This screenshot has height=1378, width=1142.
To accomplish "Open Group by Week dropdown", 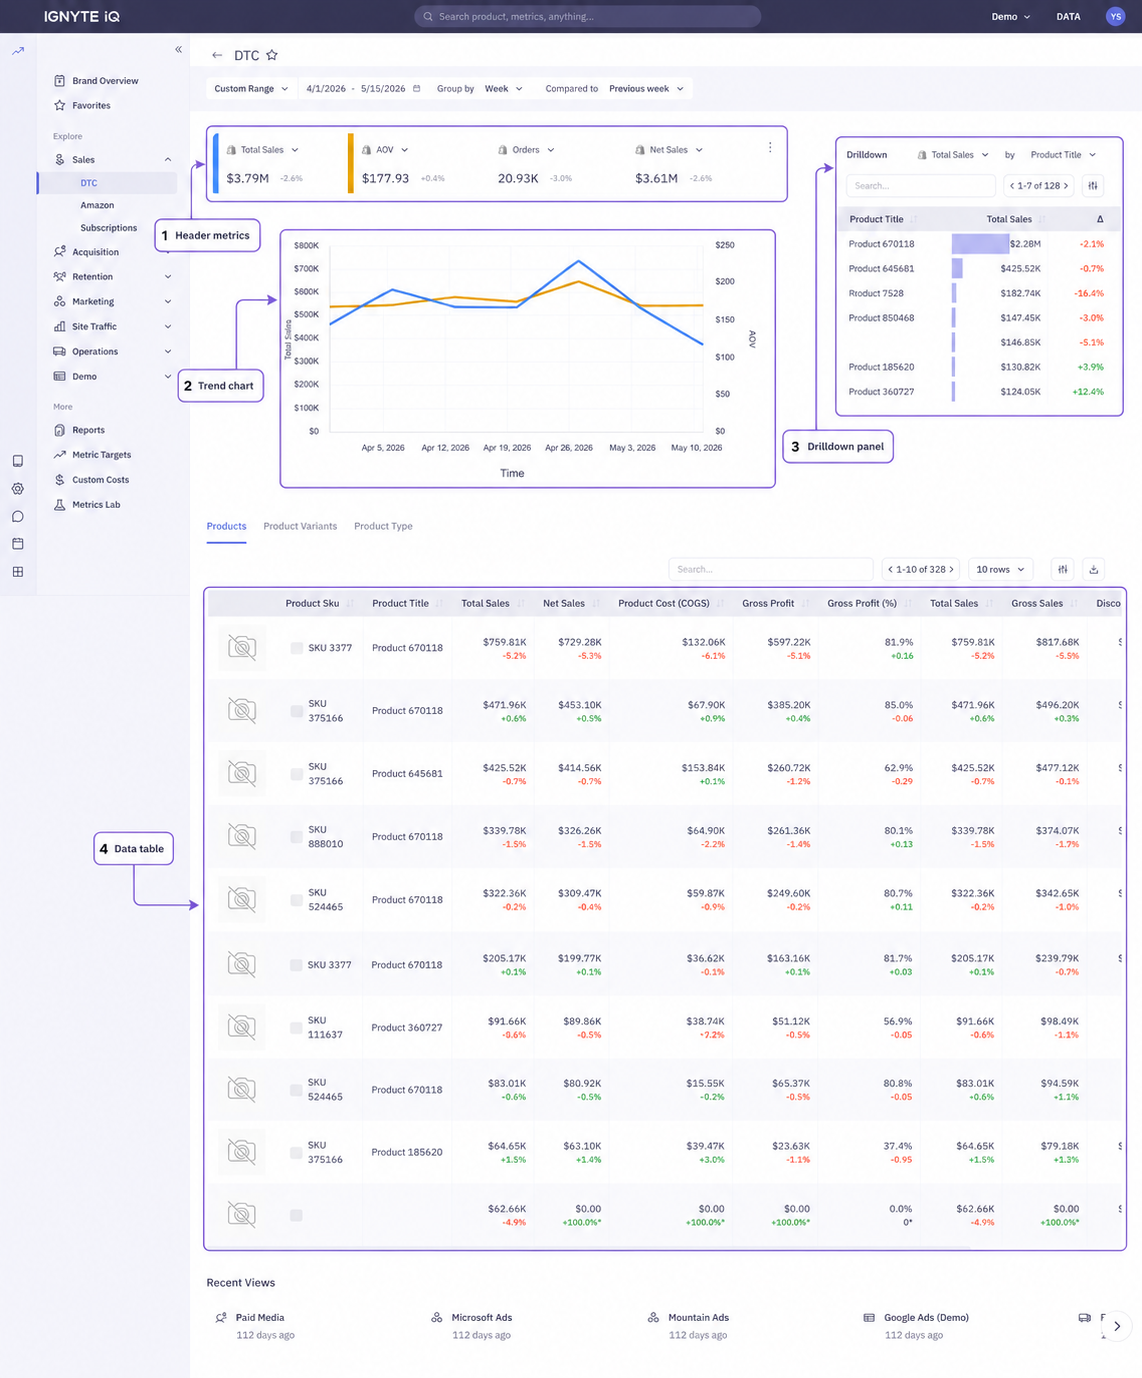I will pyautogui.click(x=504, y=89).
